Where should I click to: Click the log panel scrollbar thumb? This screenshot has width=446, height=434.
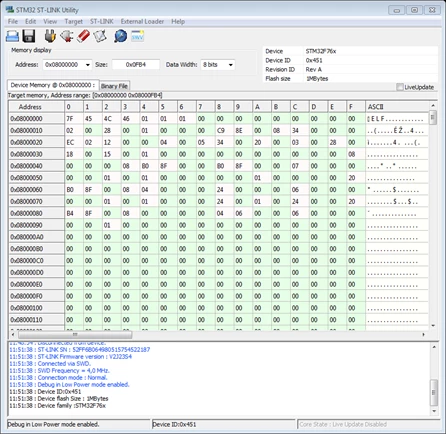(x=434, y=392)
